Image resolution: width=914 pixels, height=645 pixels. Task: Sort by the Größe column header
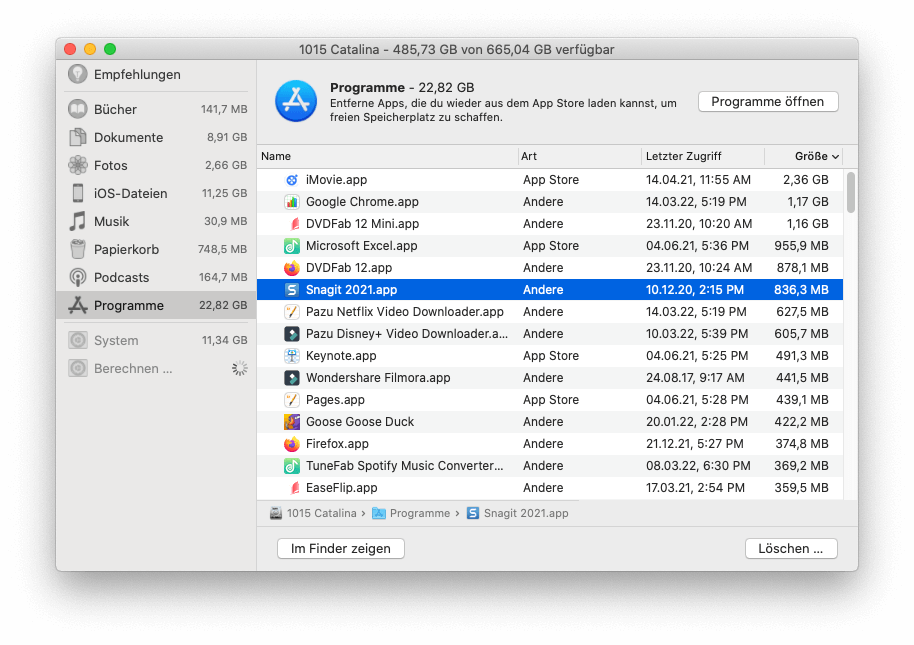803,156
